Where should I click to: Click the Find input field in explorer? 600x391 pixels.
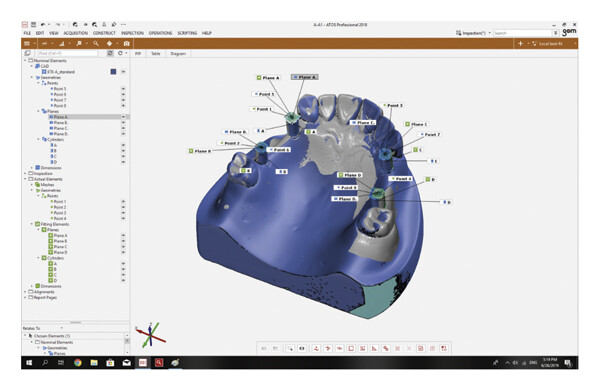67,53
